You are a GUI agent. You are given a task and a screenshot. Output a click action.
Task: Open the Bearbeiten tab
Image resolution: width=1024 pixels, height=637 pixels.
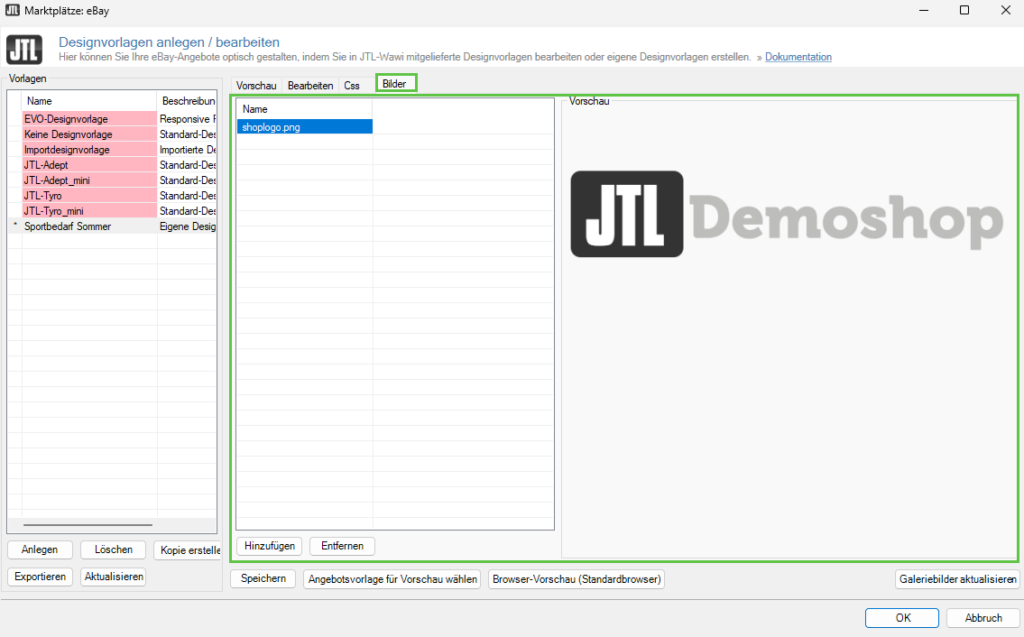(x=310, y=86)
